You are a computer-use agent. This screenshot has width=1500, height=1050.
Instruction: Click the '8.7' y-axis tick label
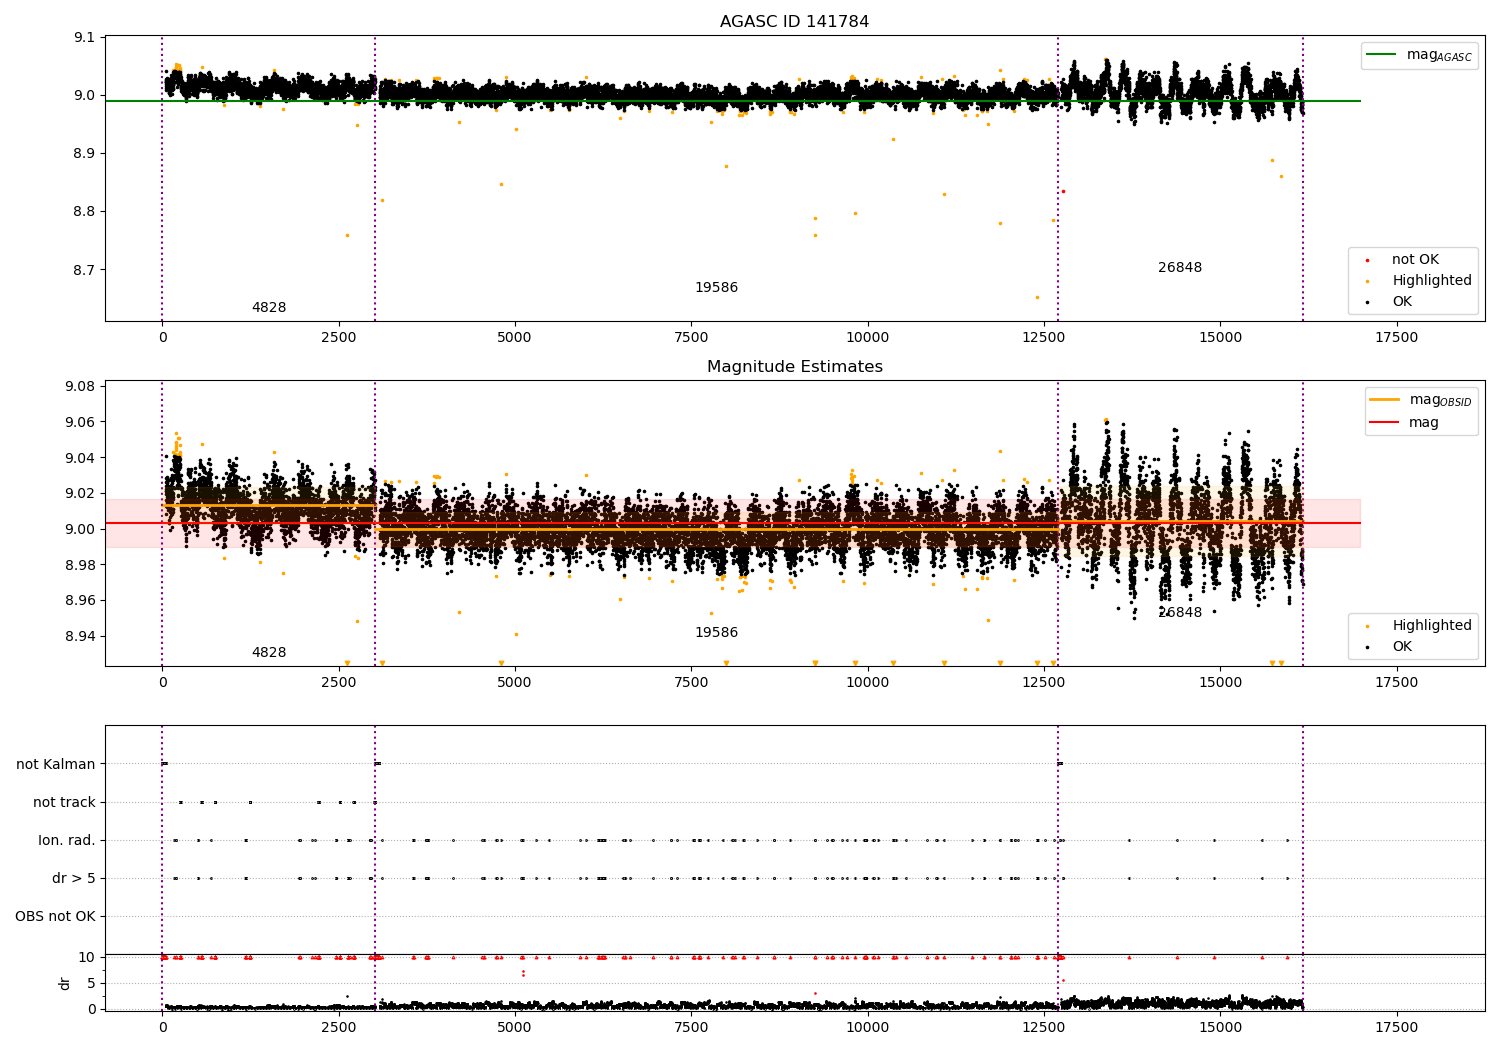84,270
